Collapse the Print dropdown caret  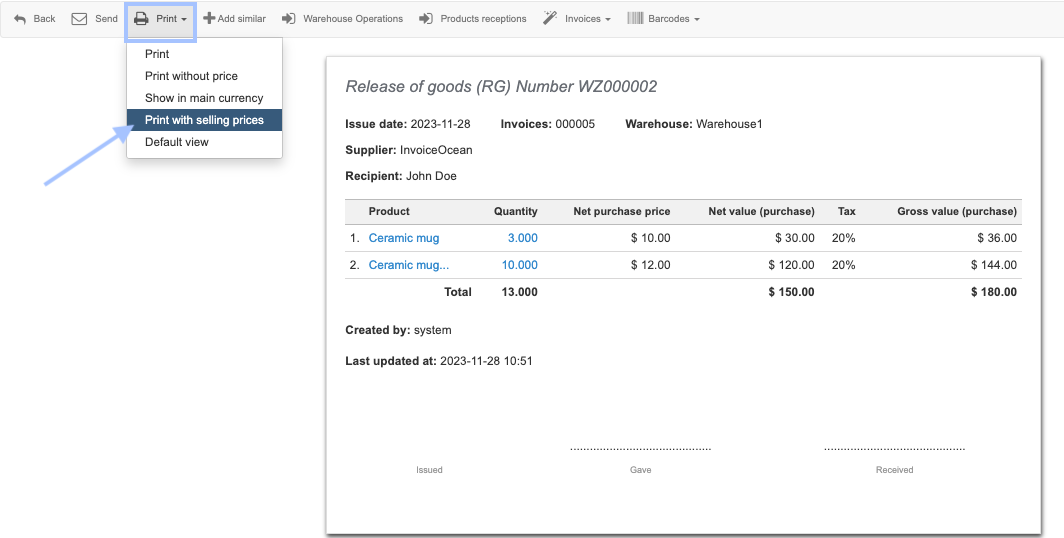[x=184, y=20]
